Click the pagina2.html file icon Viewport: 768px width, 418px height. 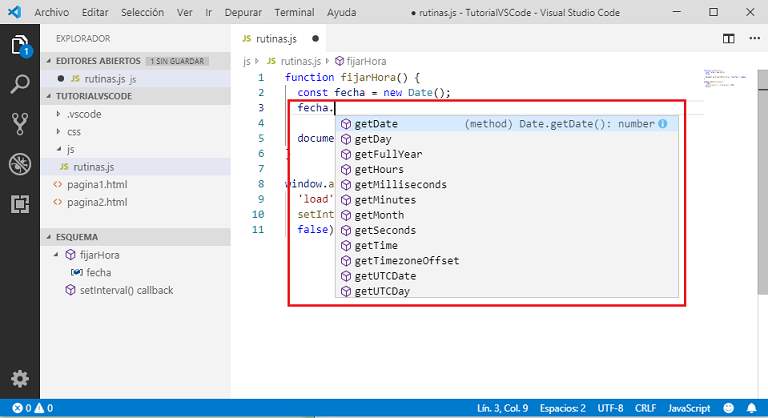pyautogui.click(x=57, y=202)
